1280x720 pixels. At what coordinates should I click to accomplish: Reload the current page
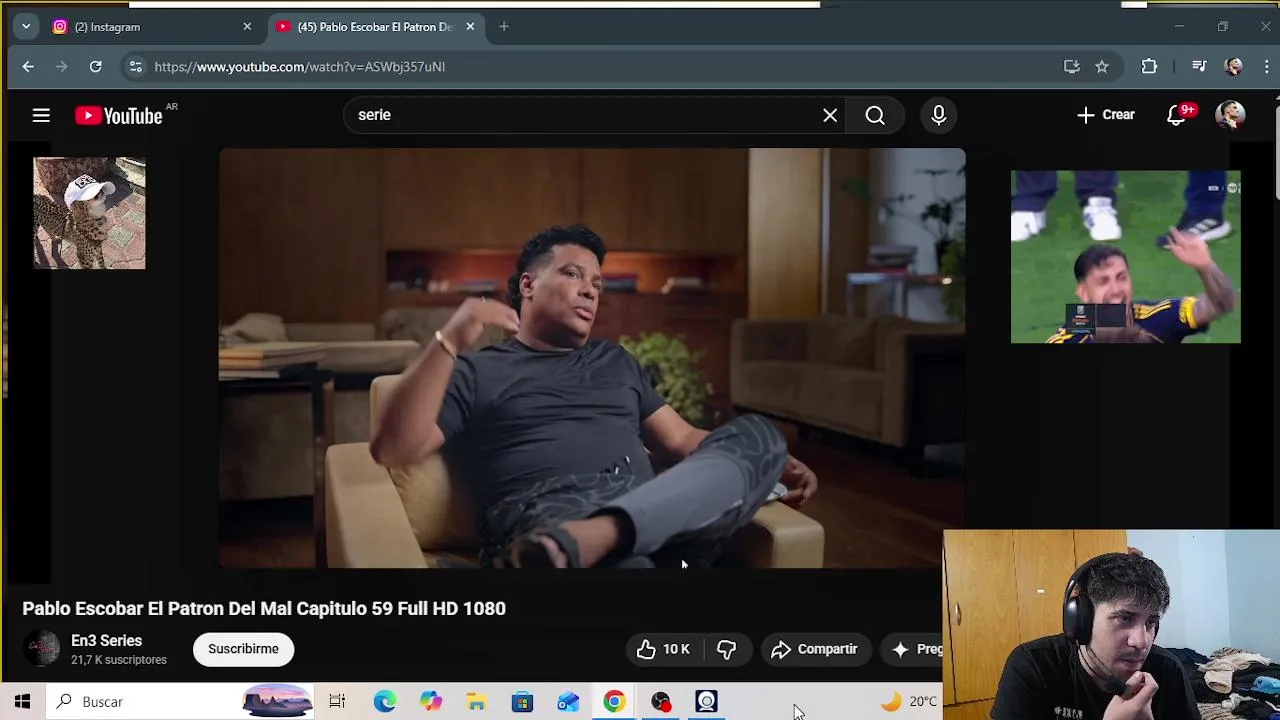pyautogui.click(x=96, y=67)
